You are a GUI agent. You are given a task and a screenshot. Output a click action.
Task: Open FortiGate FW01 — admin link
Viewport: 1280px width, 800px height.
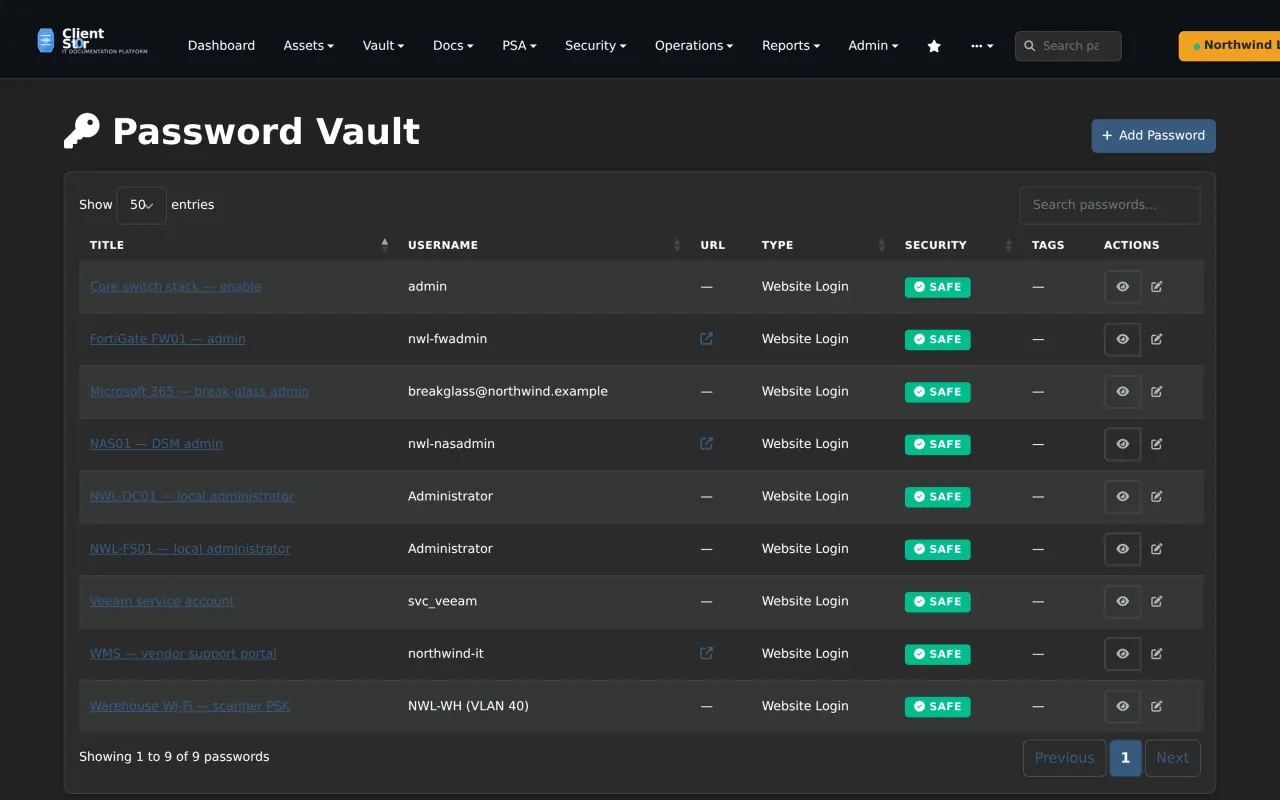pyautogui.click(x=168, y=339)
